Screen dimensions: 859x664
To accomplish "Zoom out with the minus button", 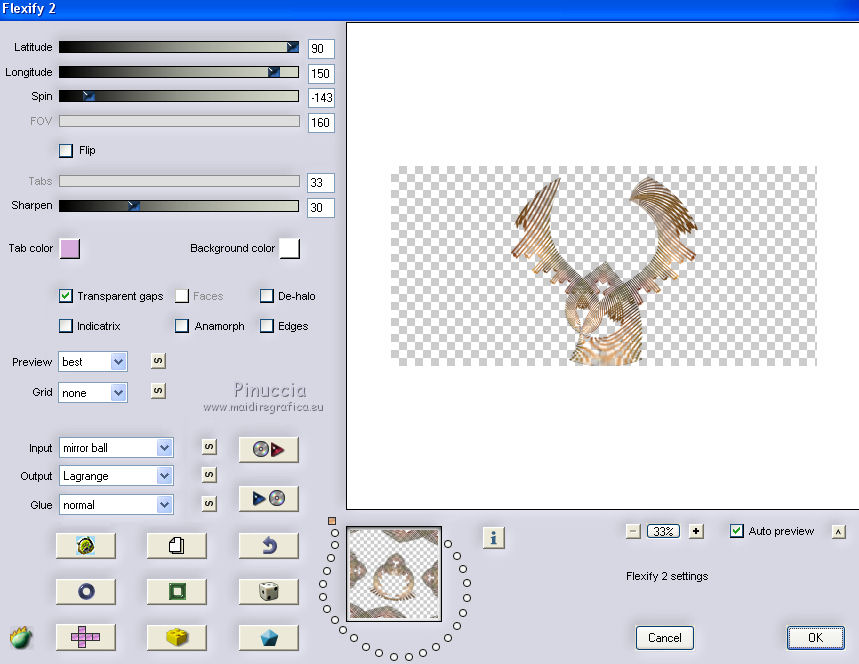I will tap(633, 531).
